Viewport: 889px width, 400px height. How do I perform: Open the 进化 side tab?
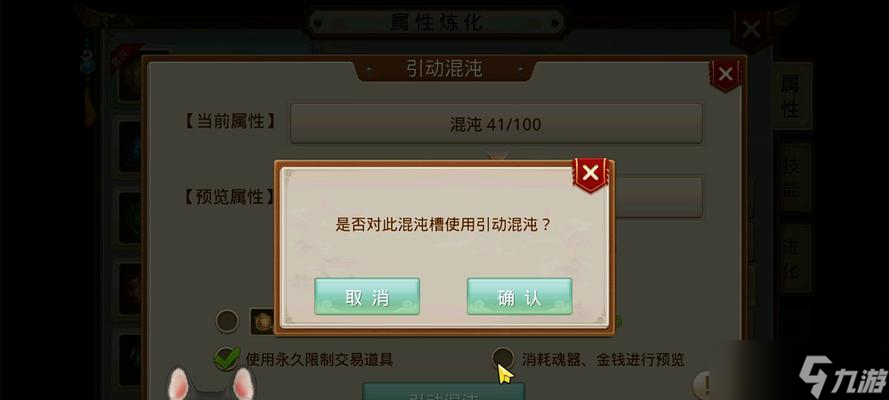point(791,258)
